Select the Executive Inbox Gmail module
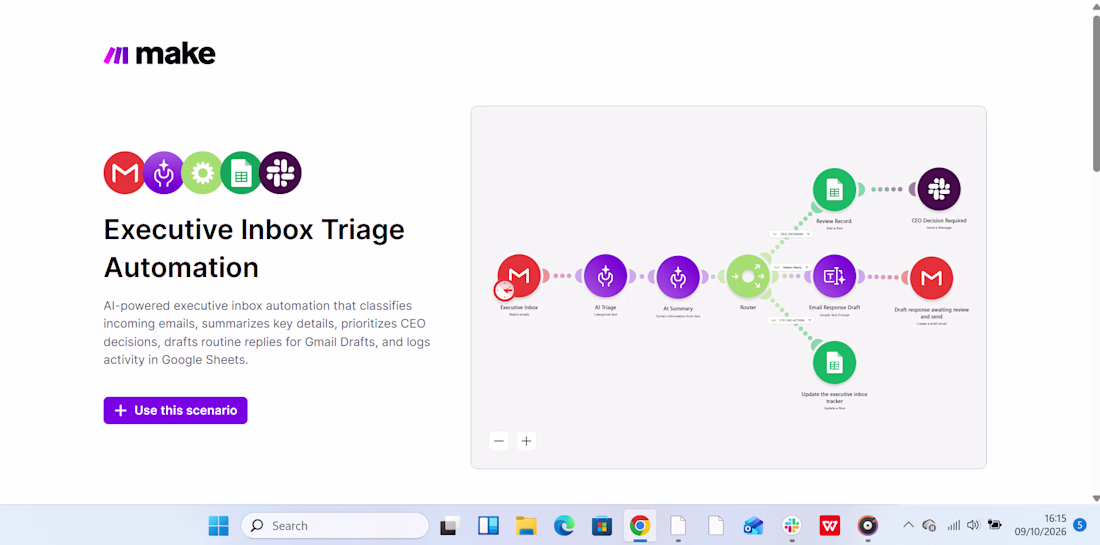 (x=519, y=276)
